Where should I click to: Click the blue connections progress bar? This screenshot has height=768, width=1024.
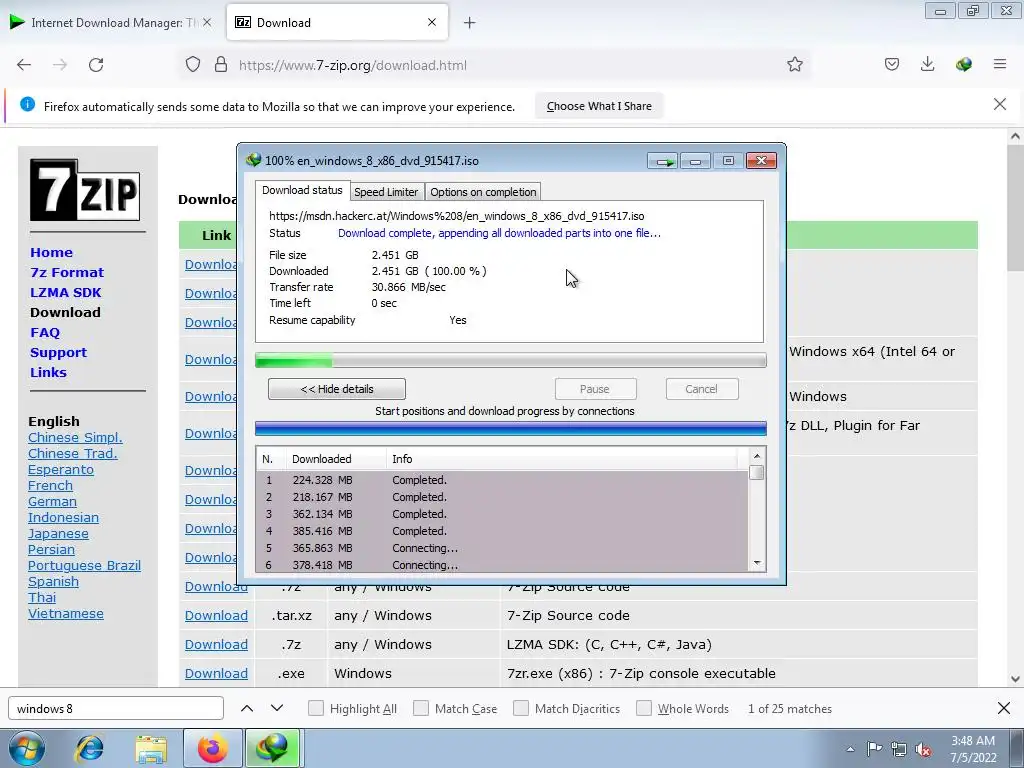click(x=511, y=428)
